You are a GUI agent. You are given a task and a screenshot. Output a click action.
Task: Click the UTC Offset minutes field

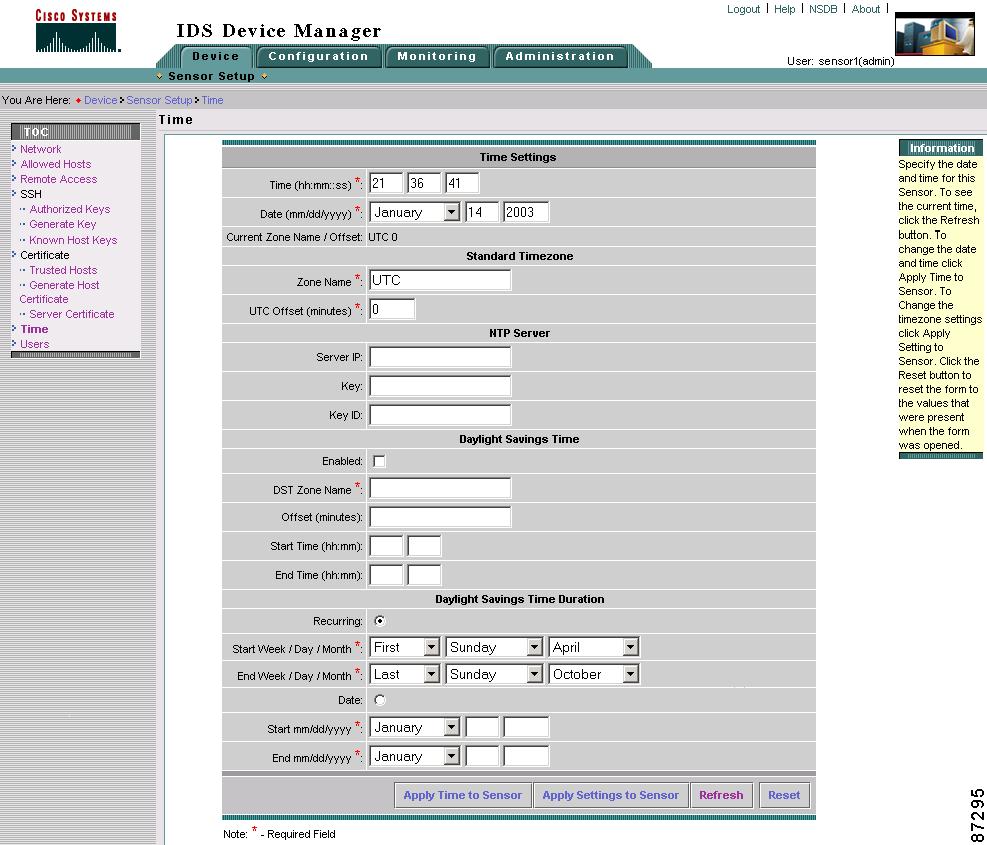(392, 309)
